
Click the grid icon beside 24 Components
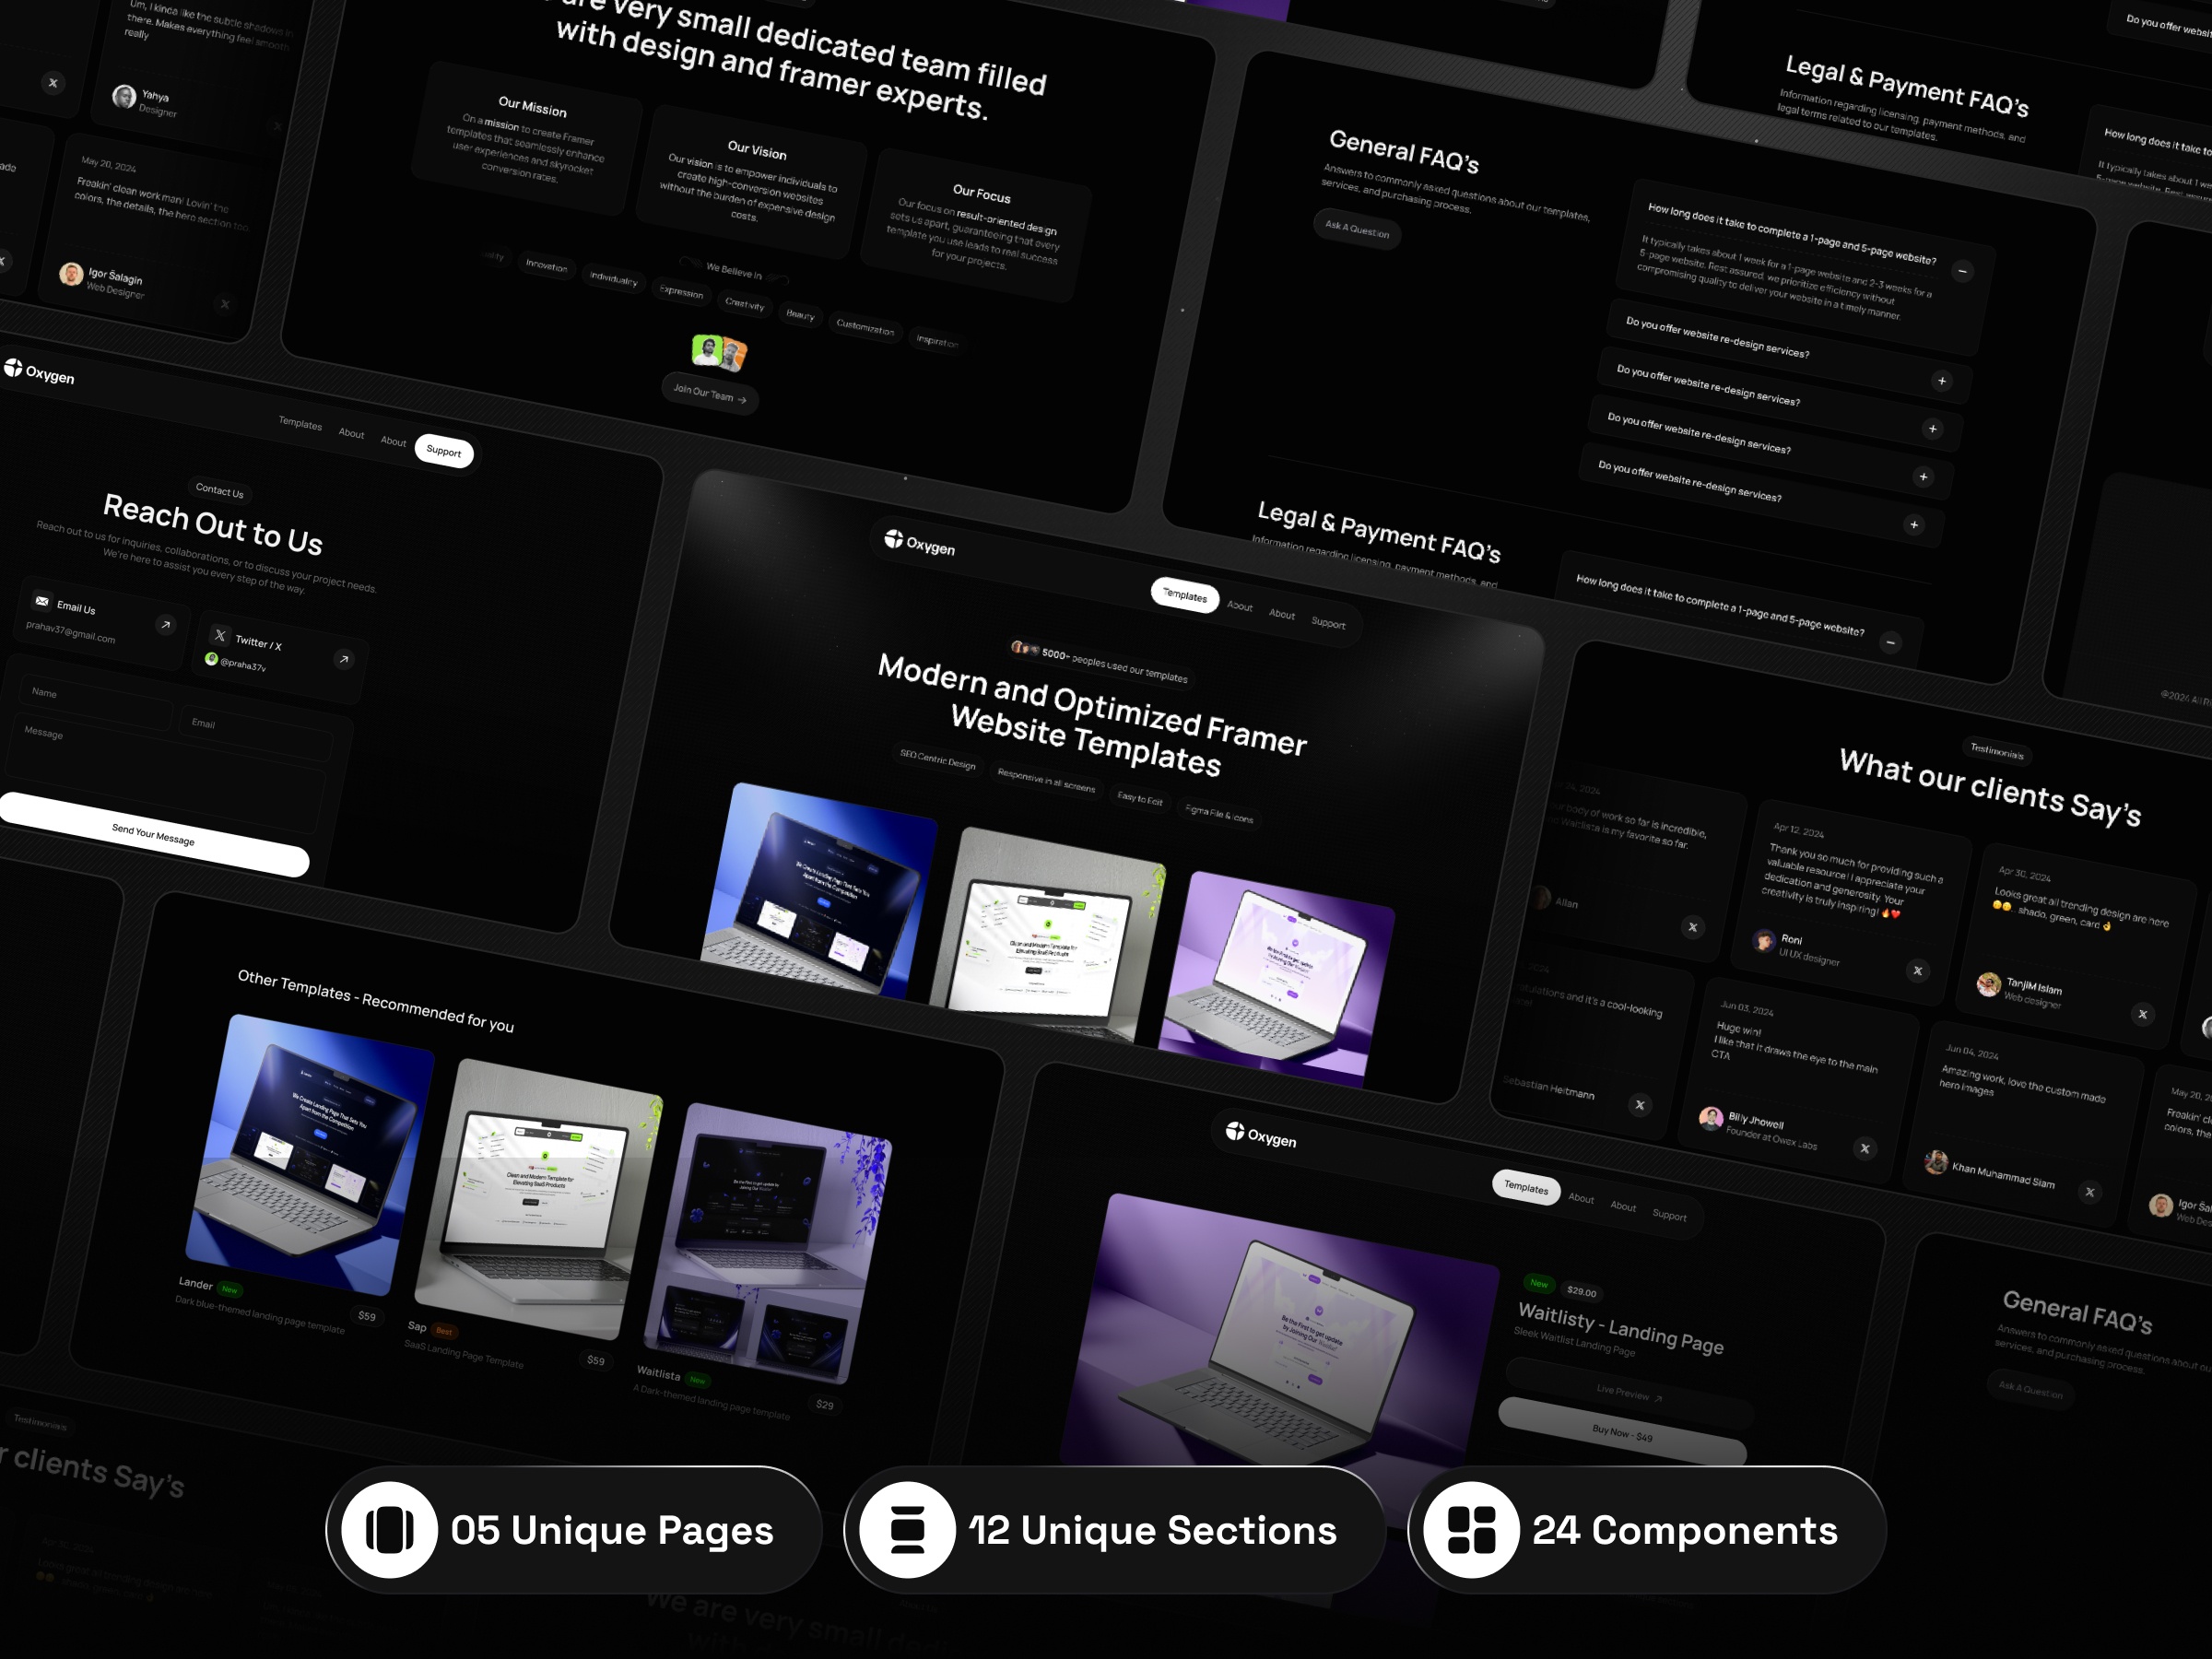point(1471,1530)
